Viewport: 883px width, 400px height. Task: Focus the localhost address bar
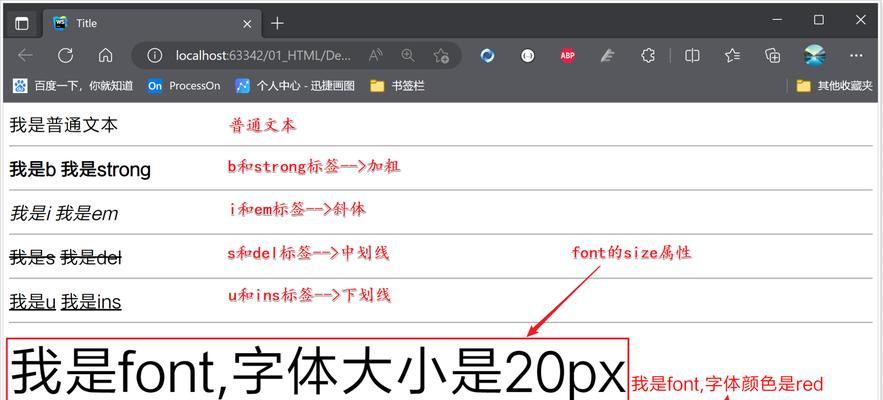point(264,55)
